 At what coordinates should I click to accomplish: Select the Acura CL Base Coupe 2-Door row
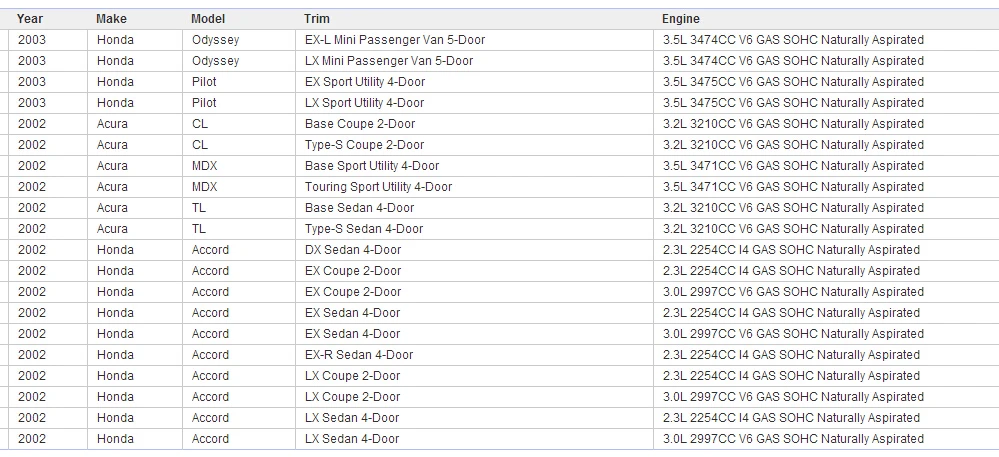tap(500, 124)
